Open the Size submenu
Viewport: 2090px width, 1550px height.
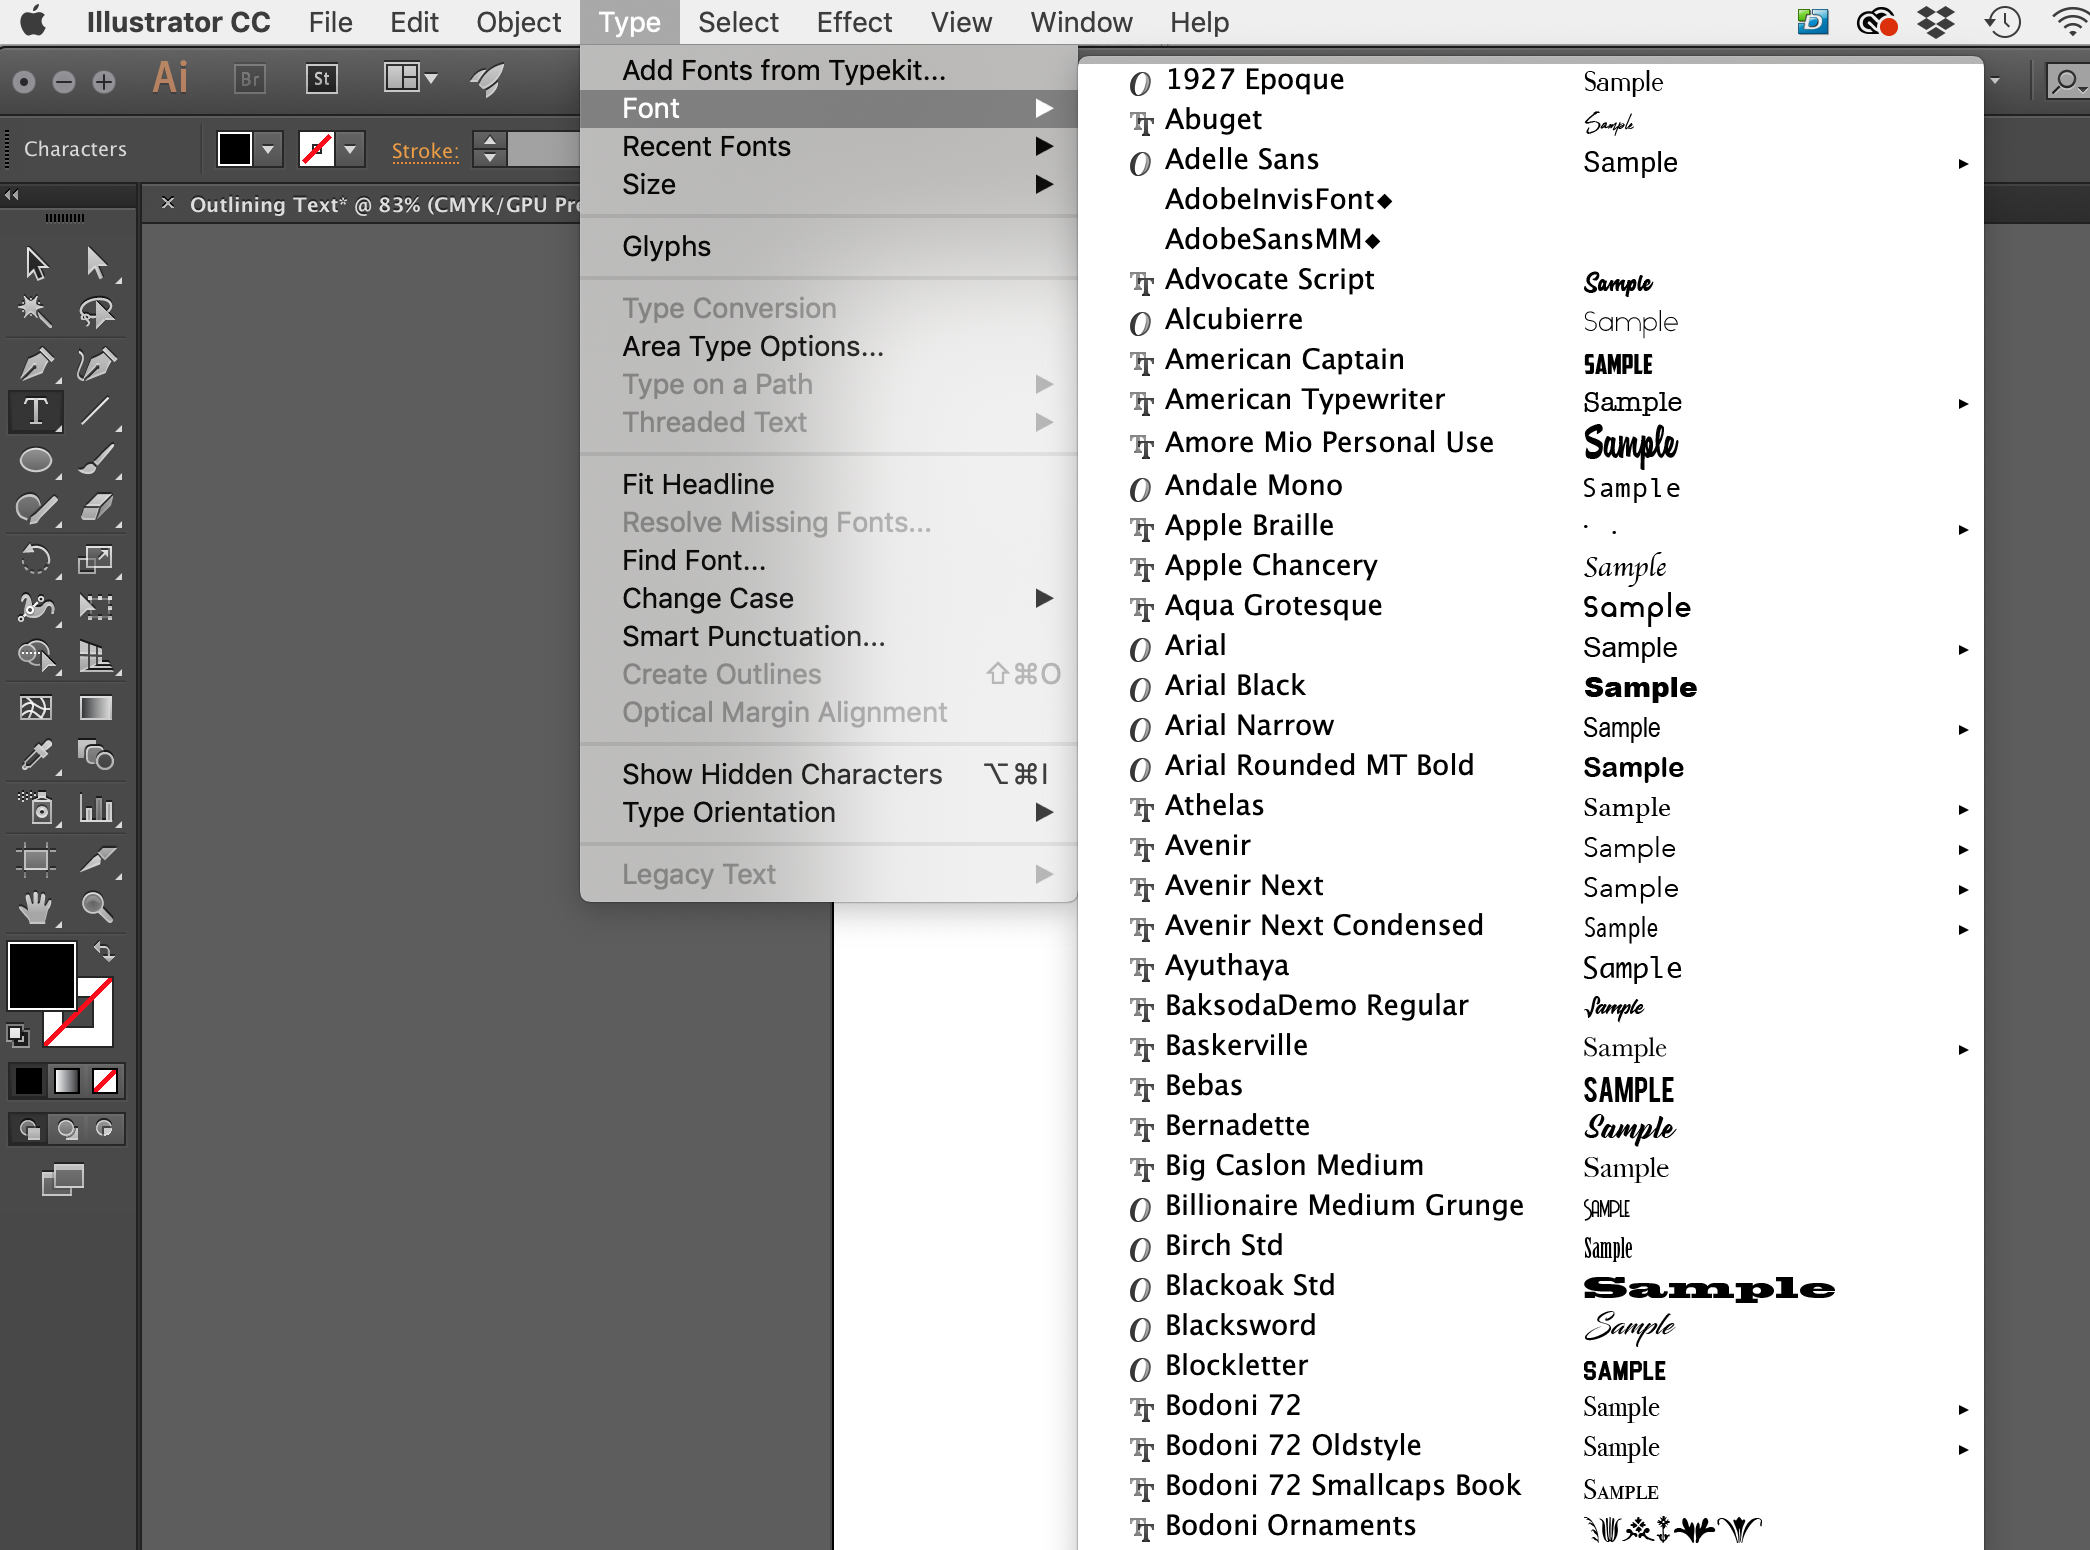coord(828,185)
